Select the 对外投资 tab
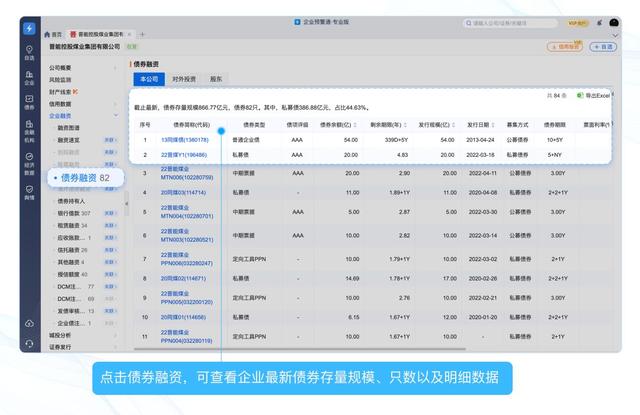640x415 pixels. click(184, 79)
